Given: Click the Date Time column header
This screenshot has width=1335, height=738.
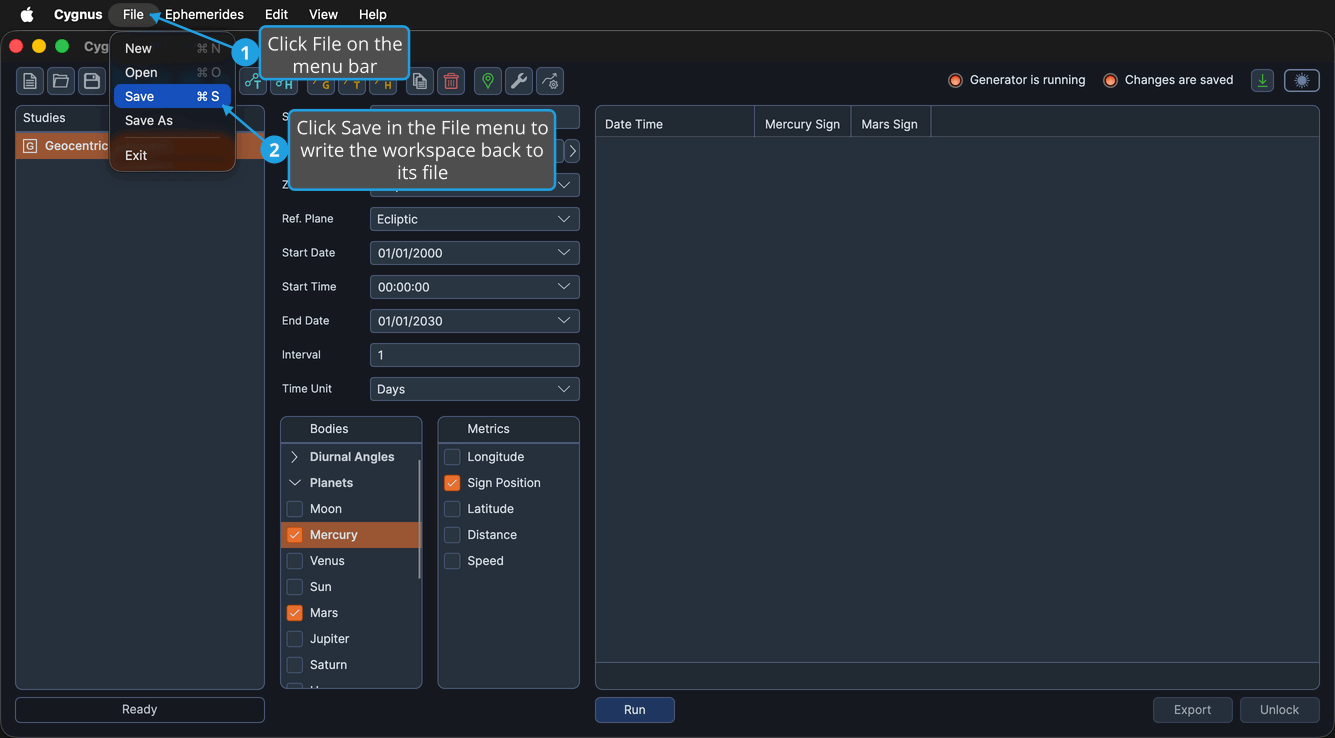Looking at the screenshot, I should pyautogui.click(x=675, y=124).
